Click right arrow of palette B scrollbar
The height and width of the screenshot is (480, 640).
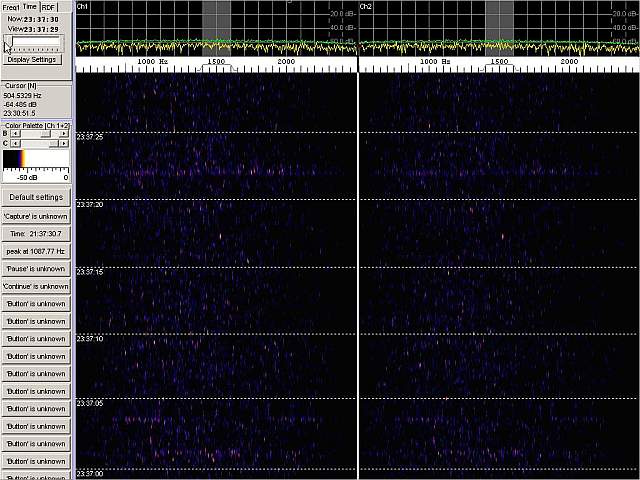[x=65, y=133]
